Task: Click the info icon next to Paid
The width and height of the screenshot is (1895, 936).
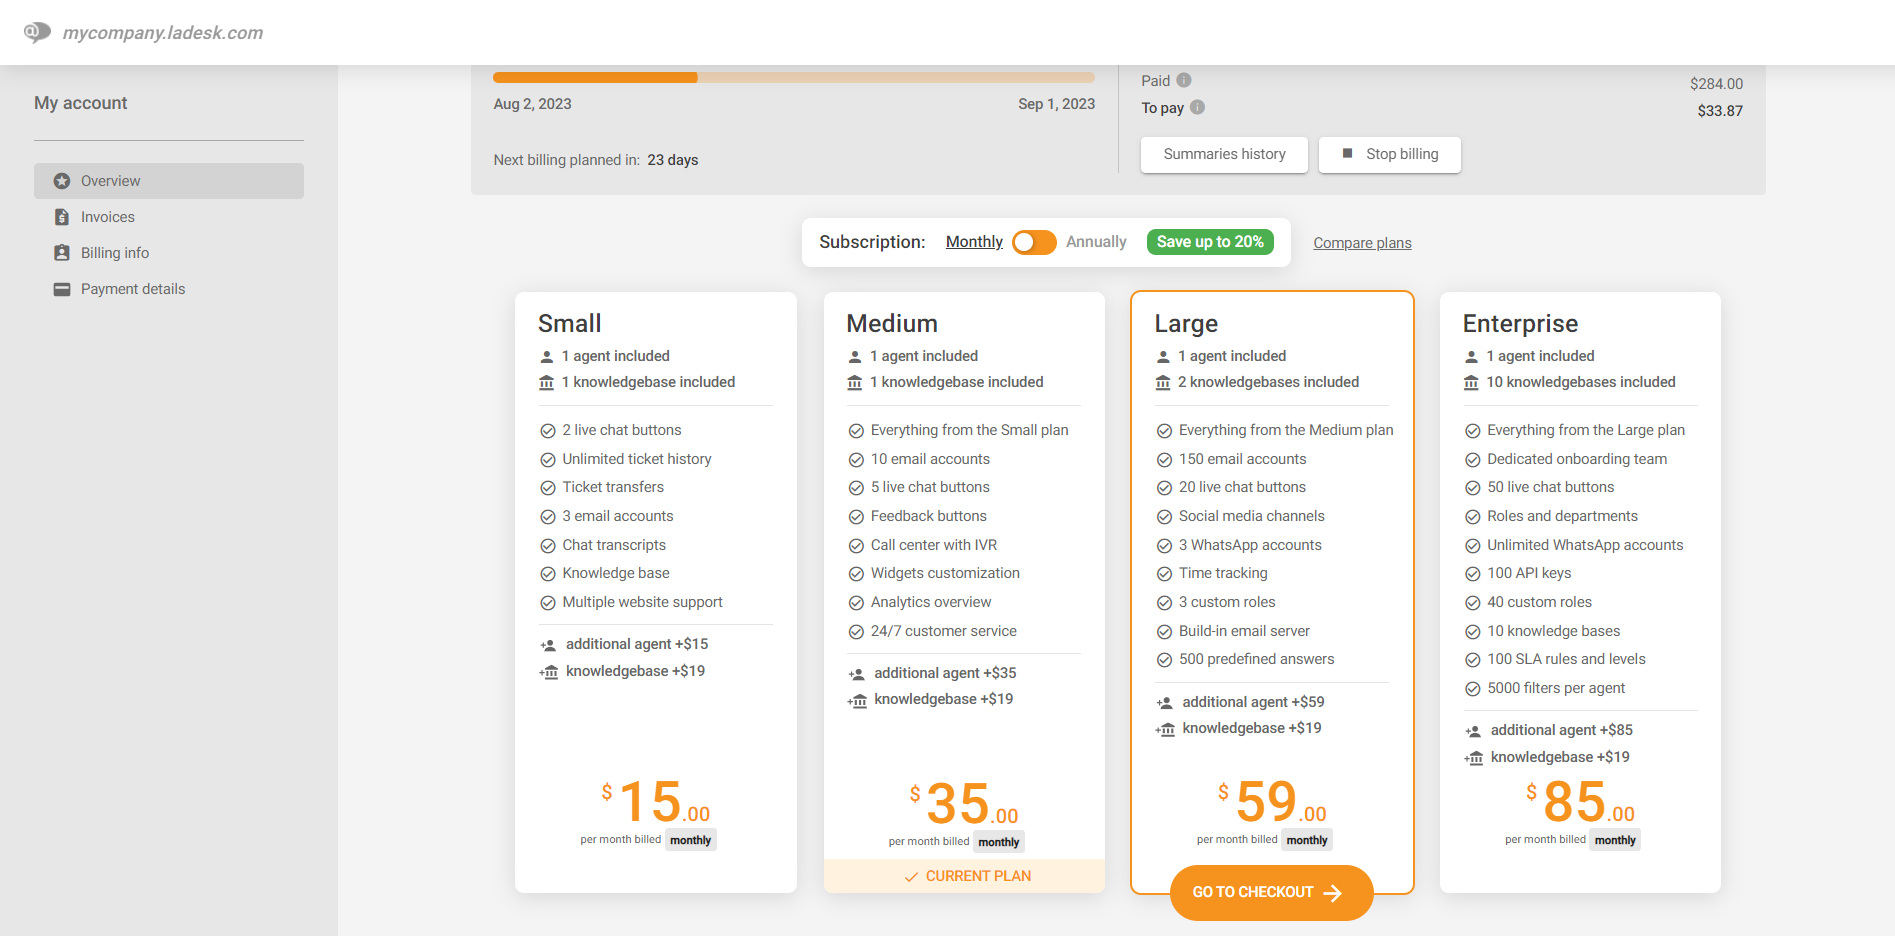Action: click(1184, 80)
